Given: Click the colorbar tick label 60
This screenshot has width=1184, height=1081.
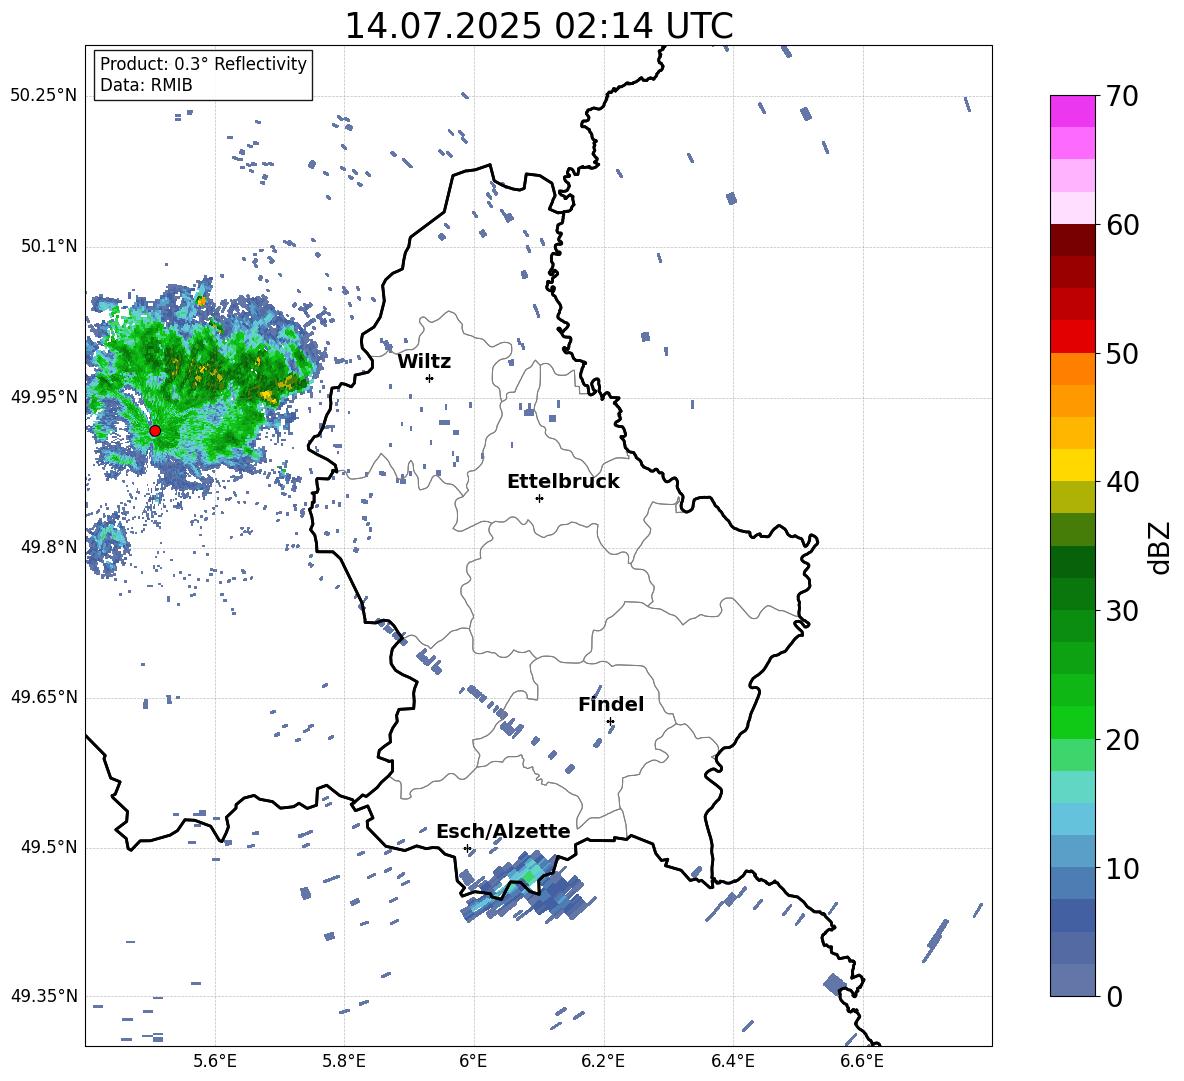Looking at the screenshot, I should click(1121, 225).
